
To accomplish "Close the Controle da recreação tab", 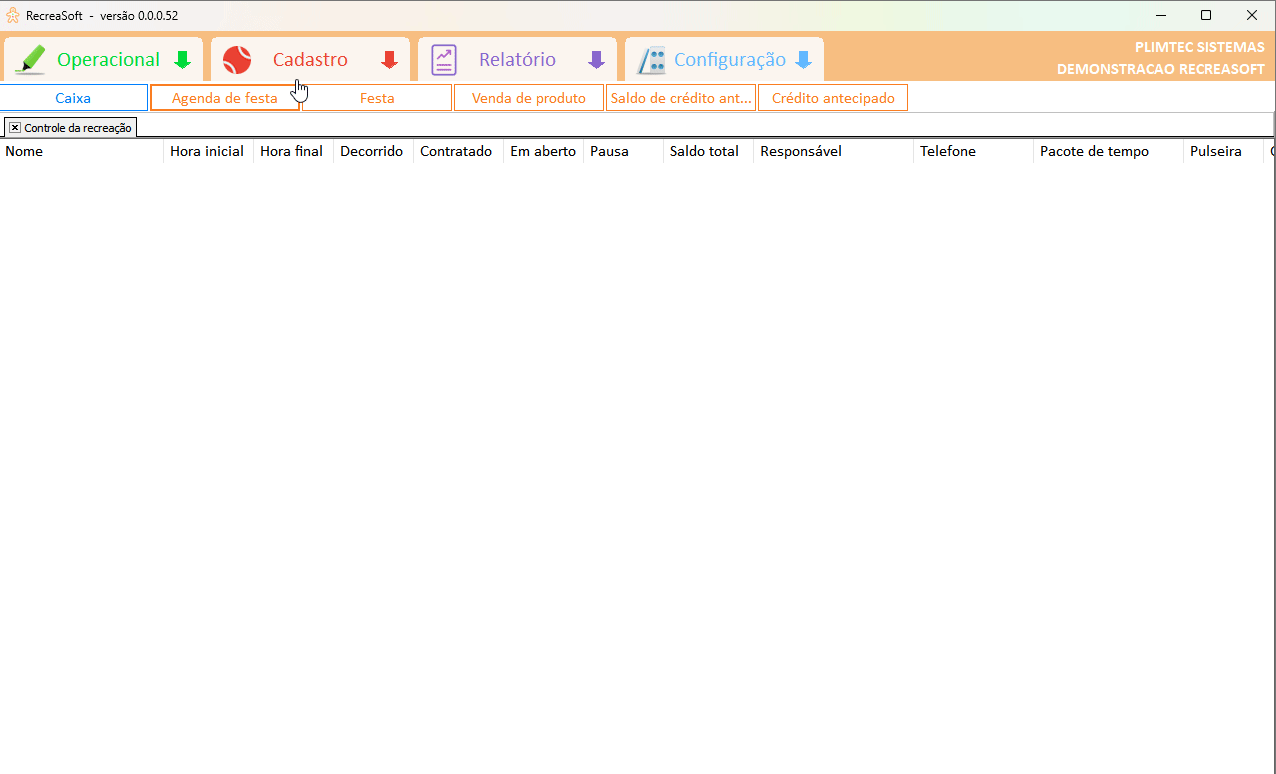I will coord(15,128).
